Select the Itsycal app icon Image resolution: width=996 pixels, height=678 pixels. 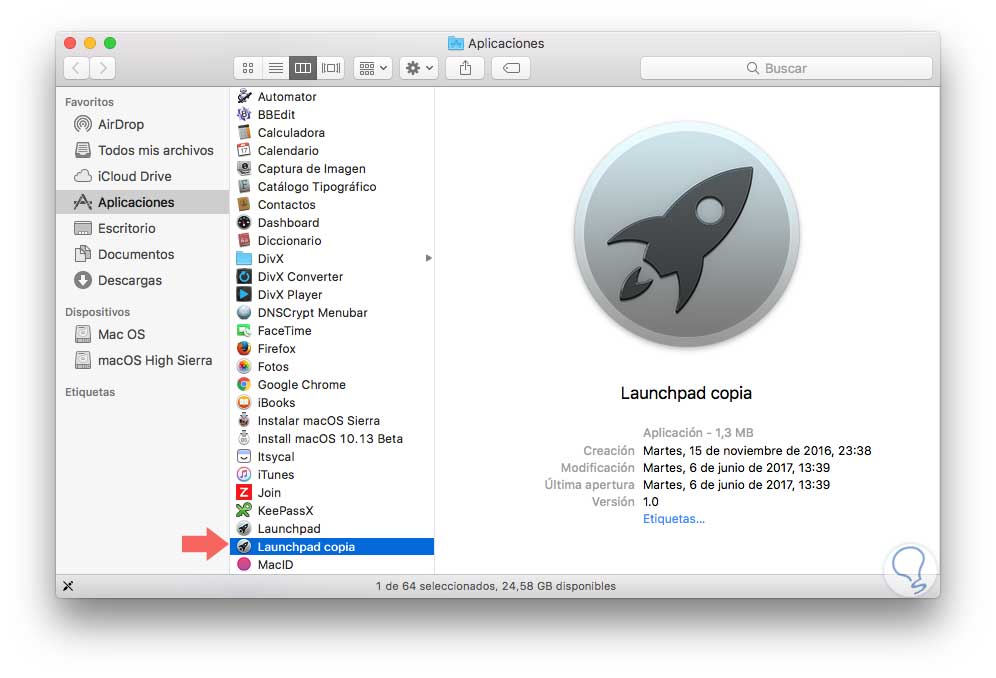coord(244,457)
